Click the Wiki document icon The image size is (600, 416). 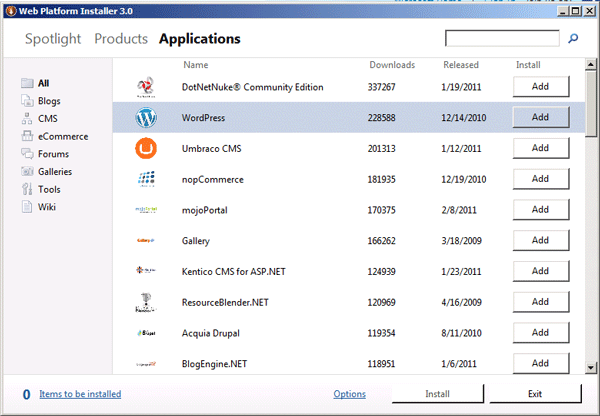tap(27, 207)
